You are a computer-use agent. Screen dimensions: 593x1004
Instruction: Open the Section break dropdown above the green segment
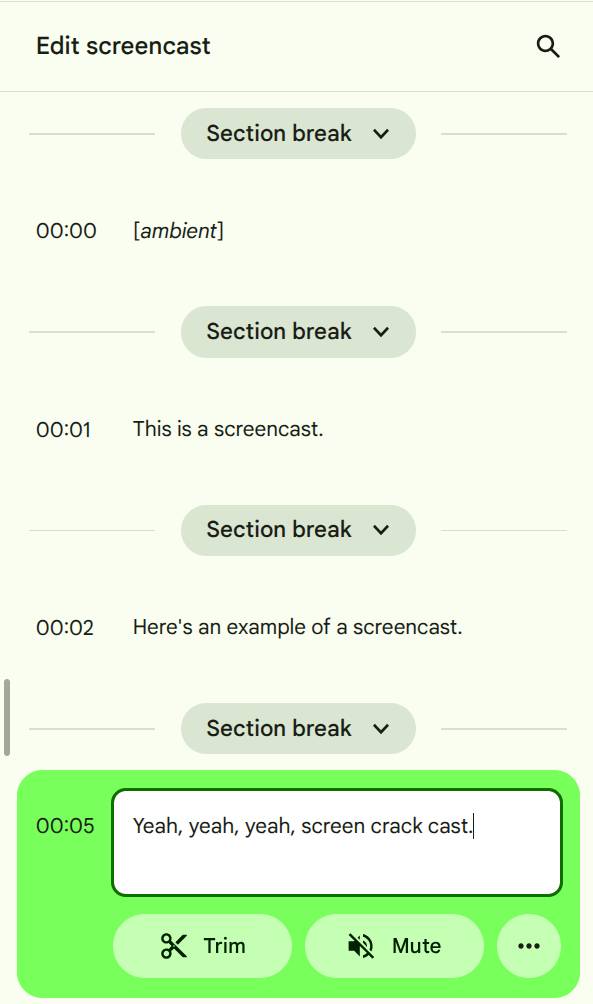(381, 728)
